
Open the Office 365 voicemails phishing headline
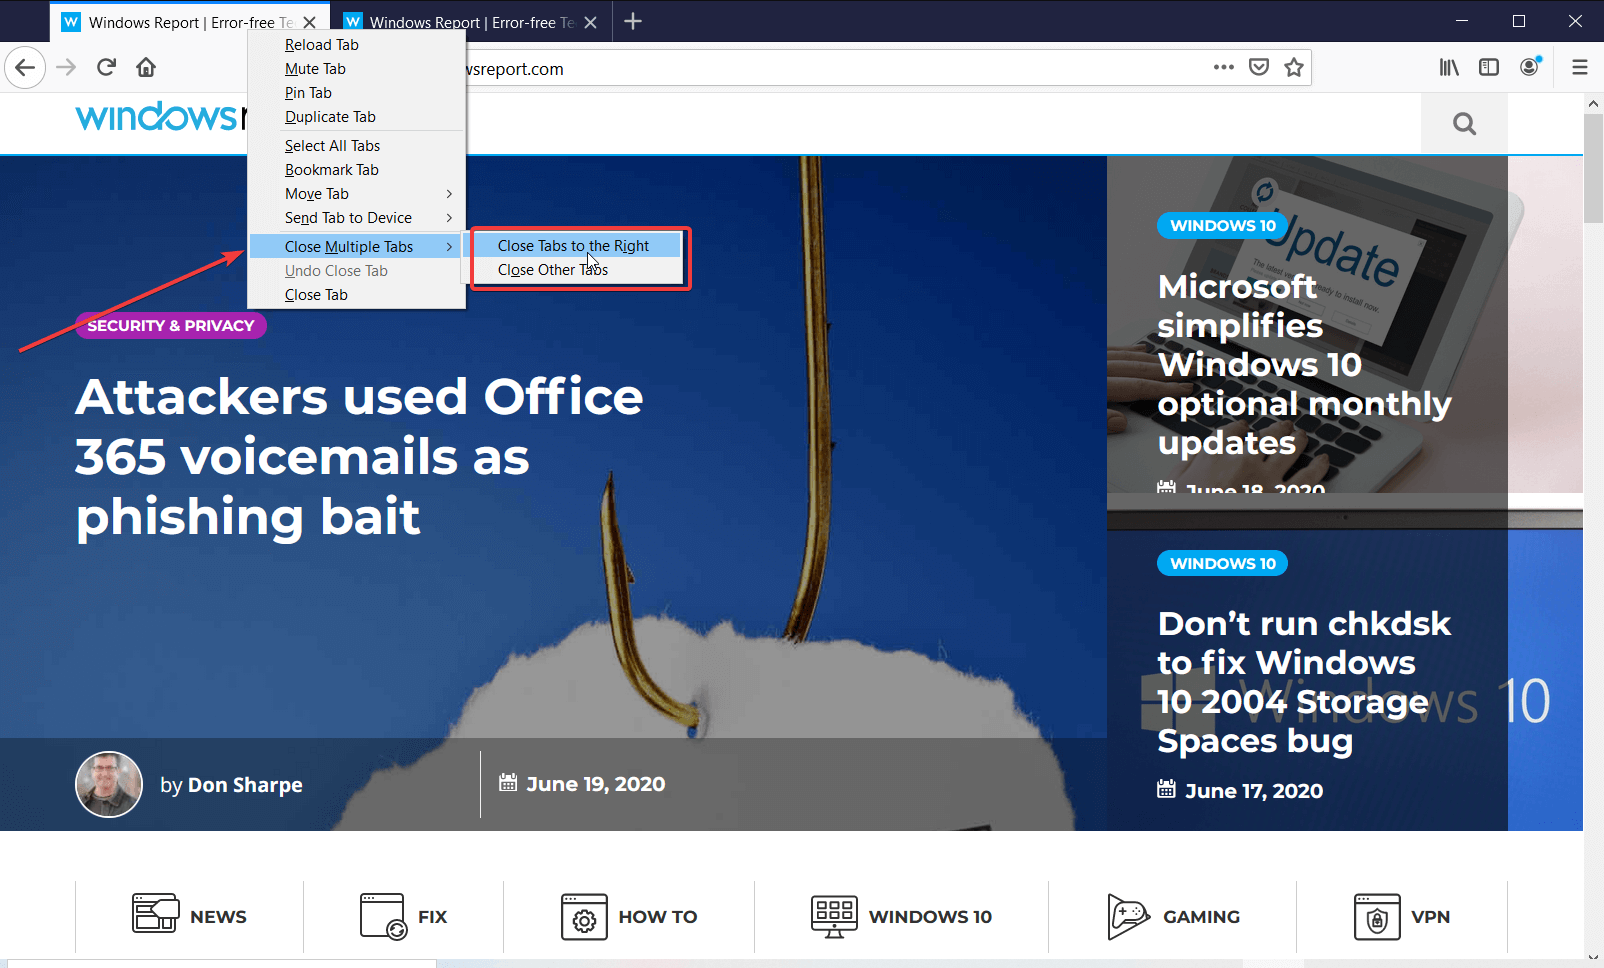pos(360,457)
